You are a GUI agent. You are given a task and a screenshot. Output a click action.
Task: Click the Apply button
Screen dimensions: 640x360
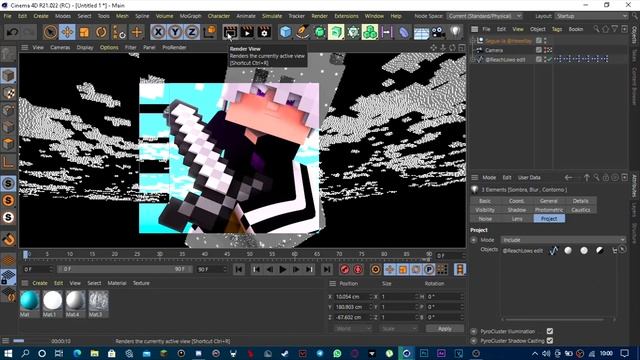444,329
